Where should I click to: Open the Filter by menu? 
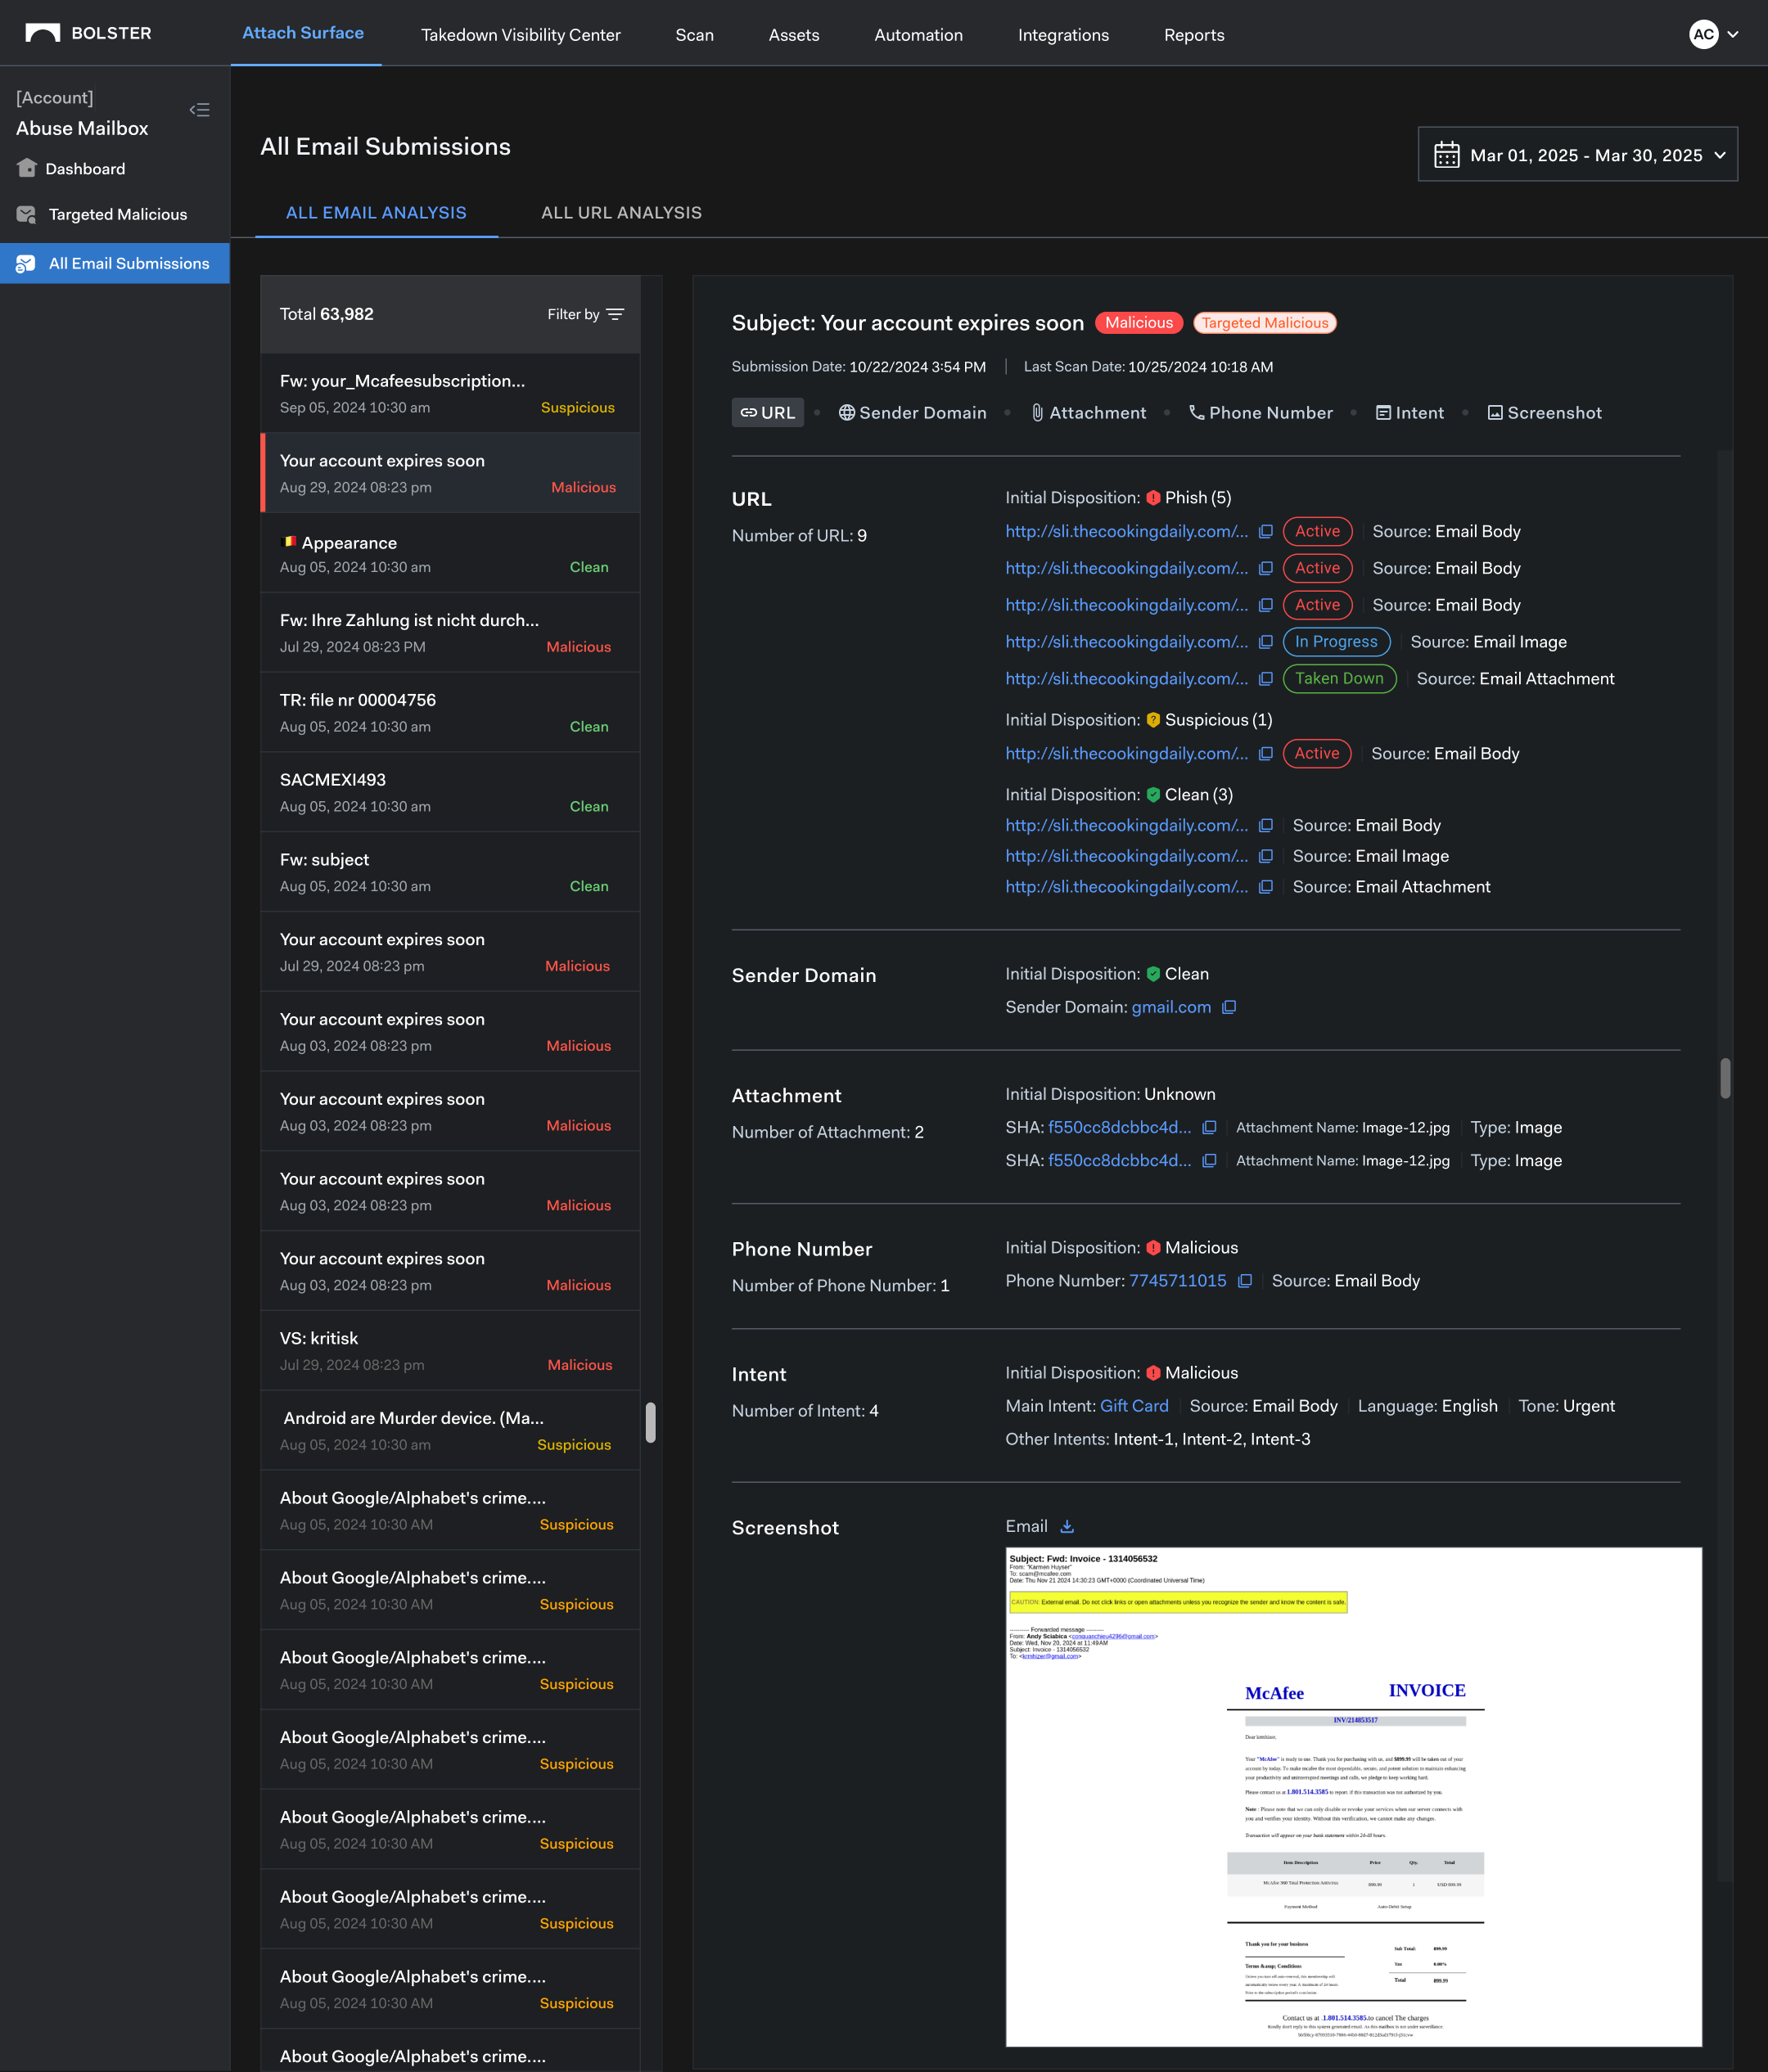pyautogui.click(x=585, y=314)
